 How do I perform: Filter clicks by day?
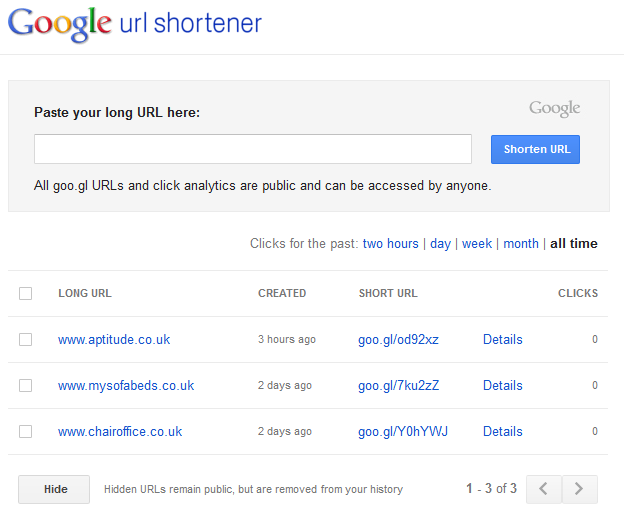(x=440, y=244)
